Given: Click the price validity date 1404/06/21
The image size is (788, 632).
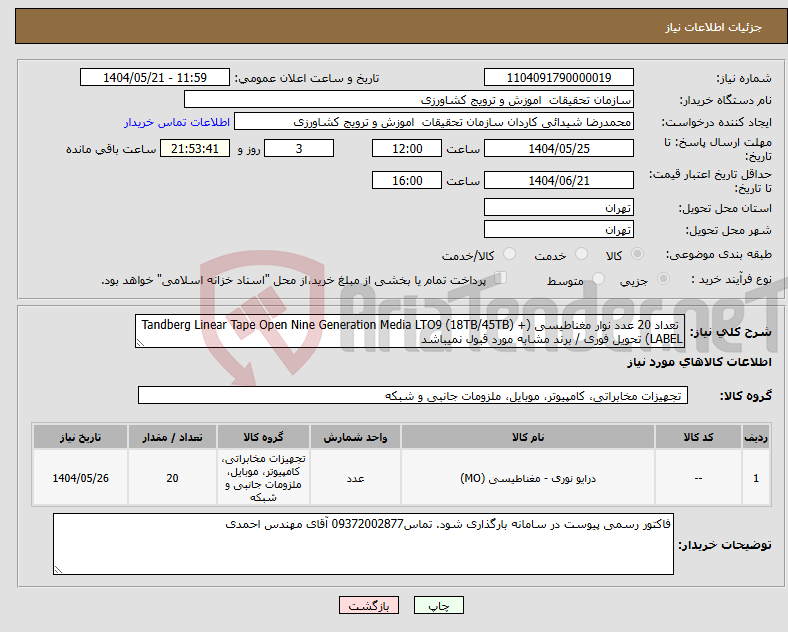Looking at the screenshot, I should click(558, 180).
